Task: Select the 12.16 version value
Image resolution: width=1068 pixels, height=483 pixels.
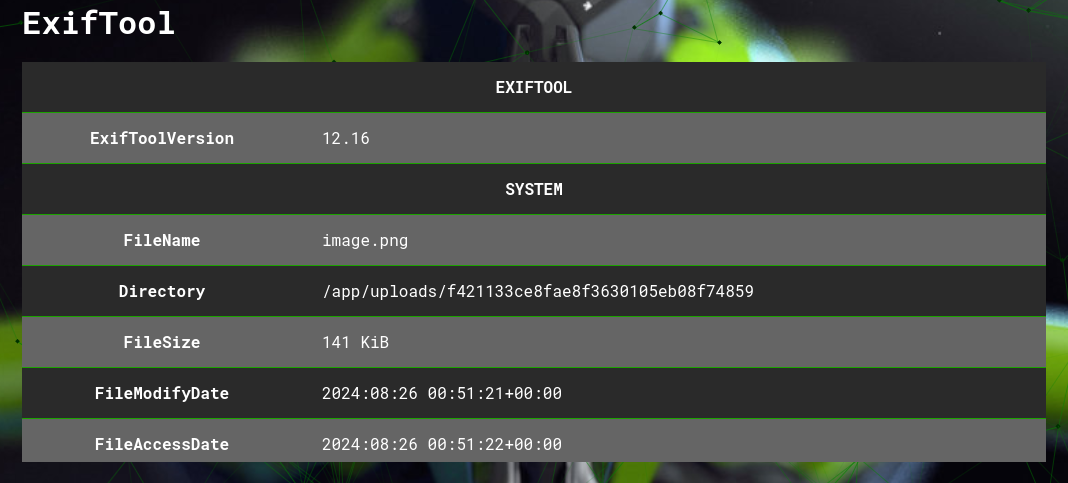Action: coord(346,138)
